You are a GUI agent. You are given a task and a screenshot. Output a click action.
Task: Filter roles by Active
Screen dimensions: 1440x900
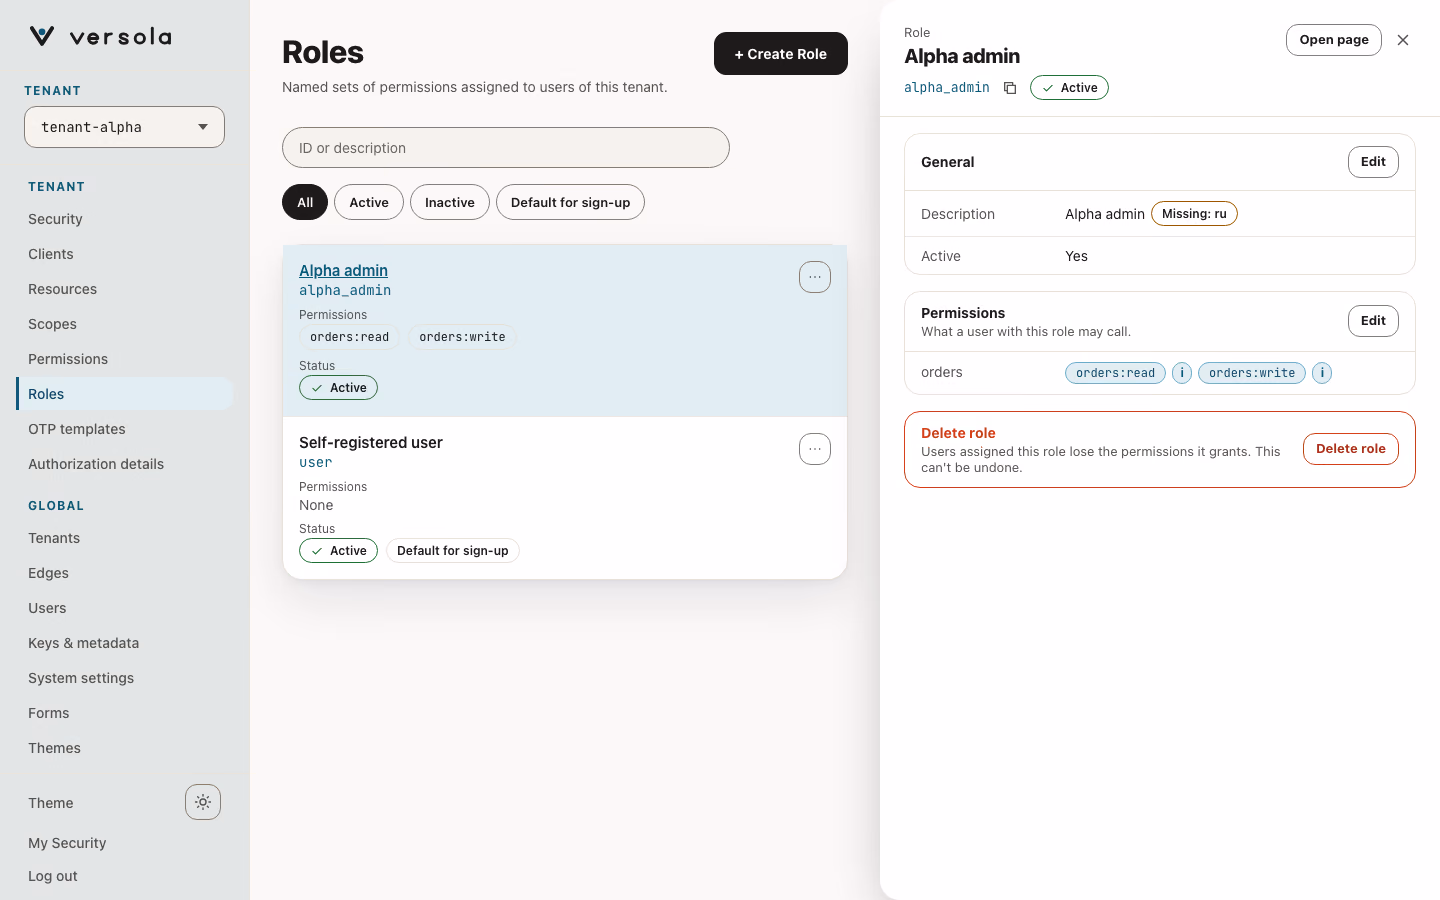click(369, 202)
